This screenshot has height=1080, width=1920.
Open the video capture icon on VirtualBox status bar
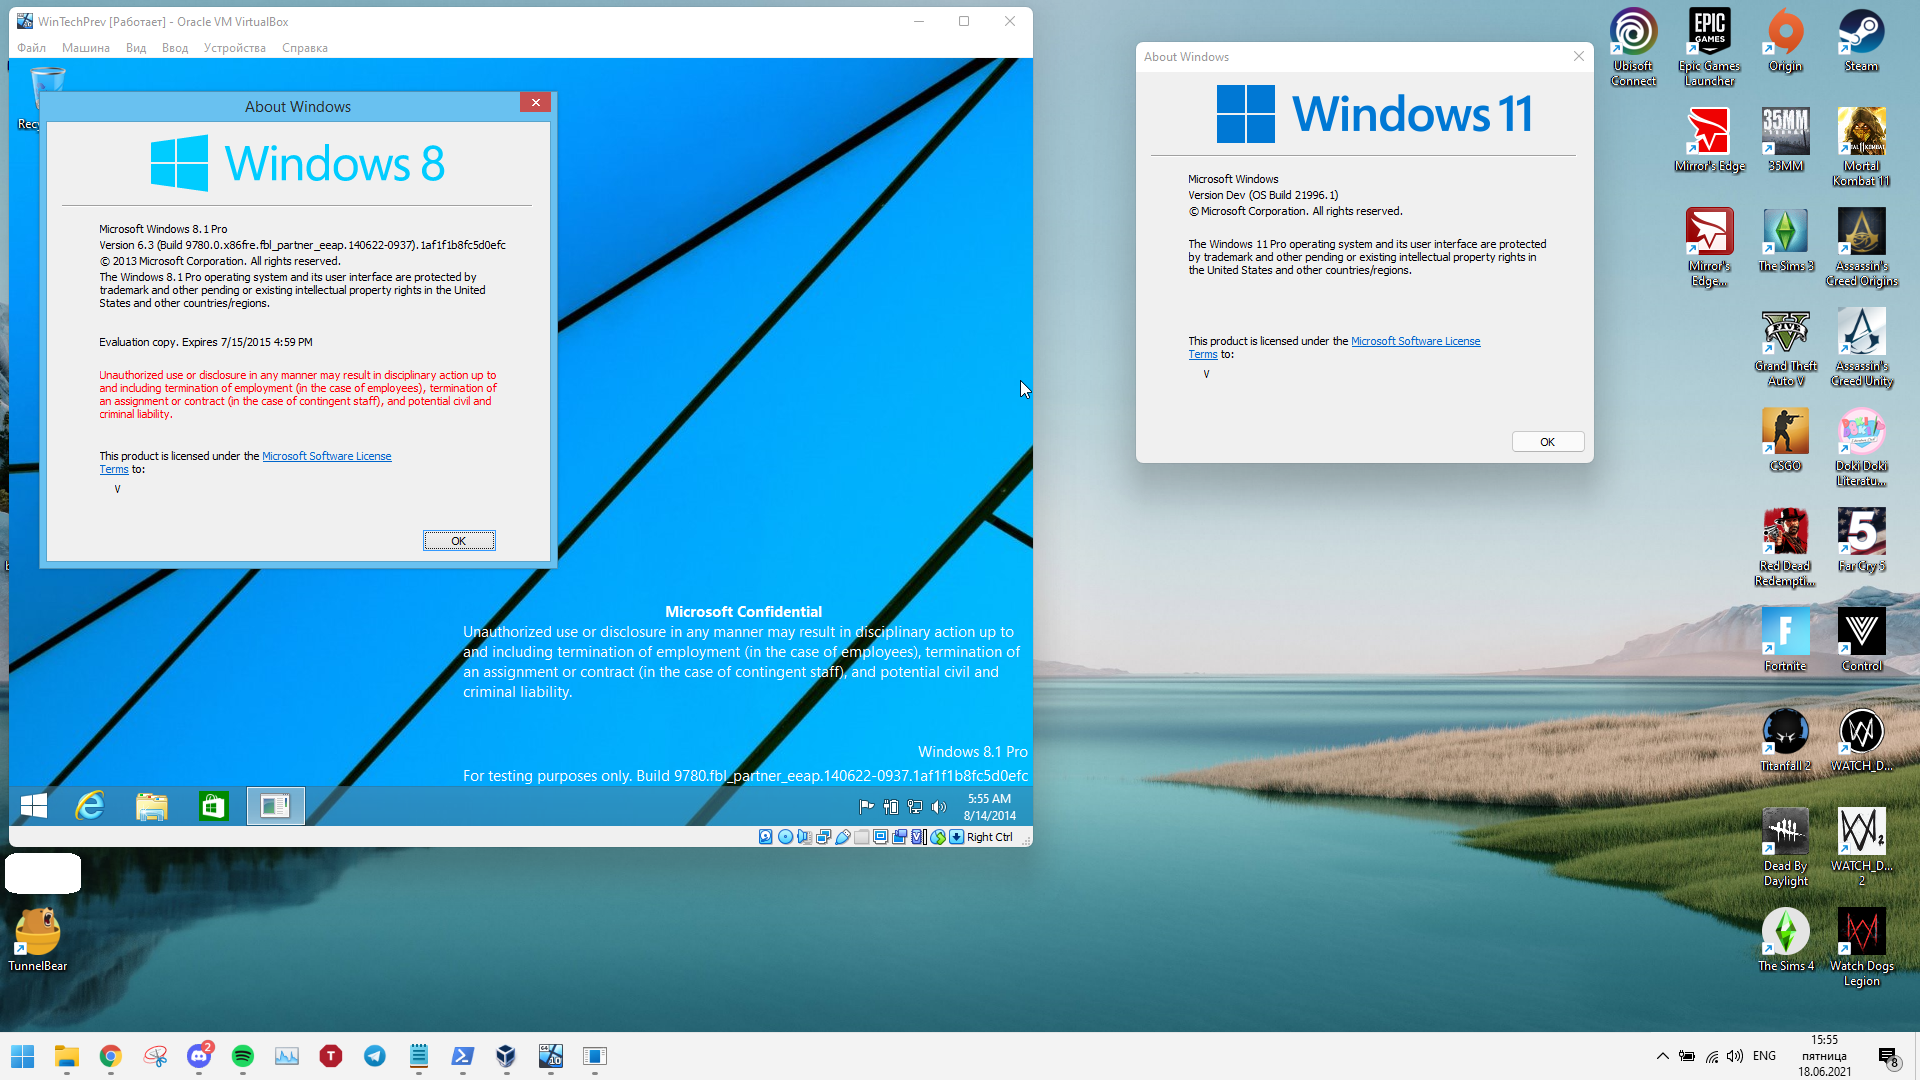pyautogui.click(x=899, y=837)
